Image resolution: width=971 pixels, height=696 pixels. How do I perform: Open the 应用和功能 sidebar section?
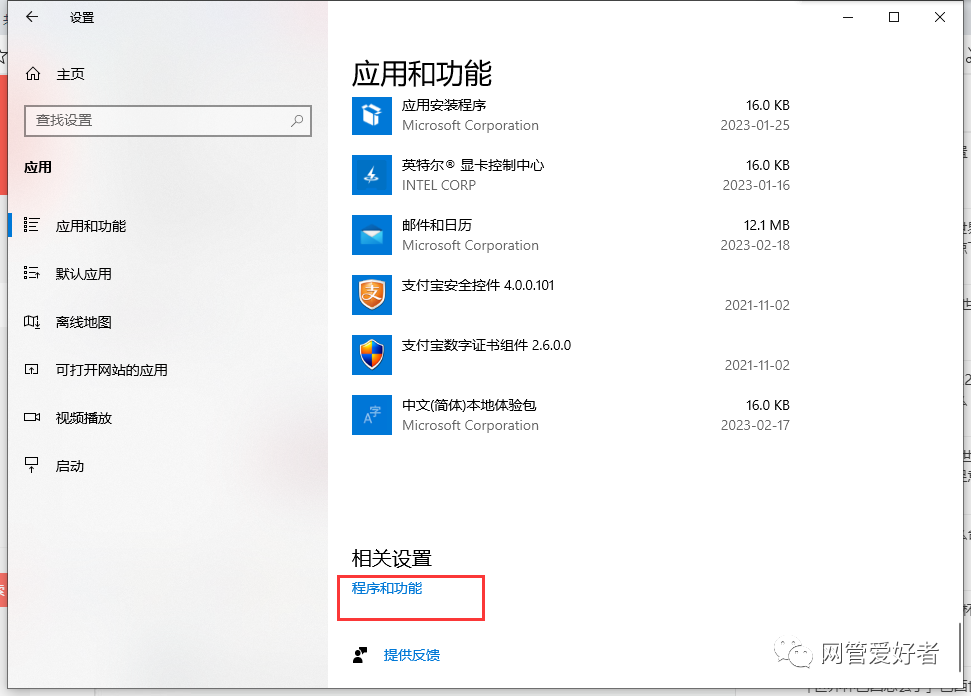pyautogui.click(x=90, y=226)
